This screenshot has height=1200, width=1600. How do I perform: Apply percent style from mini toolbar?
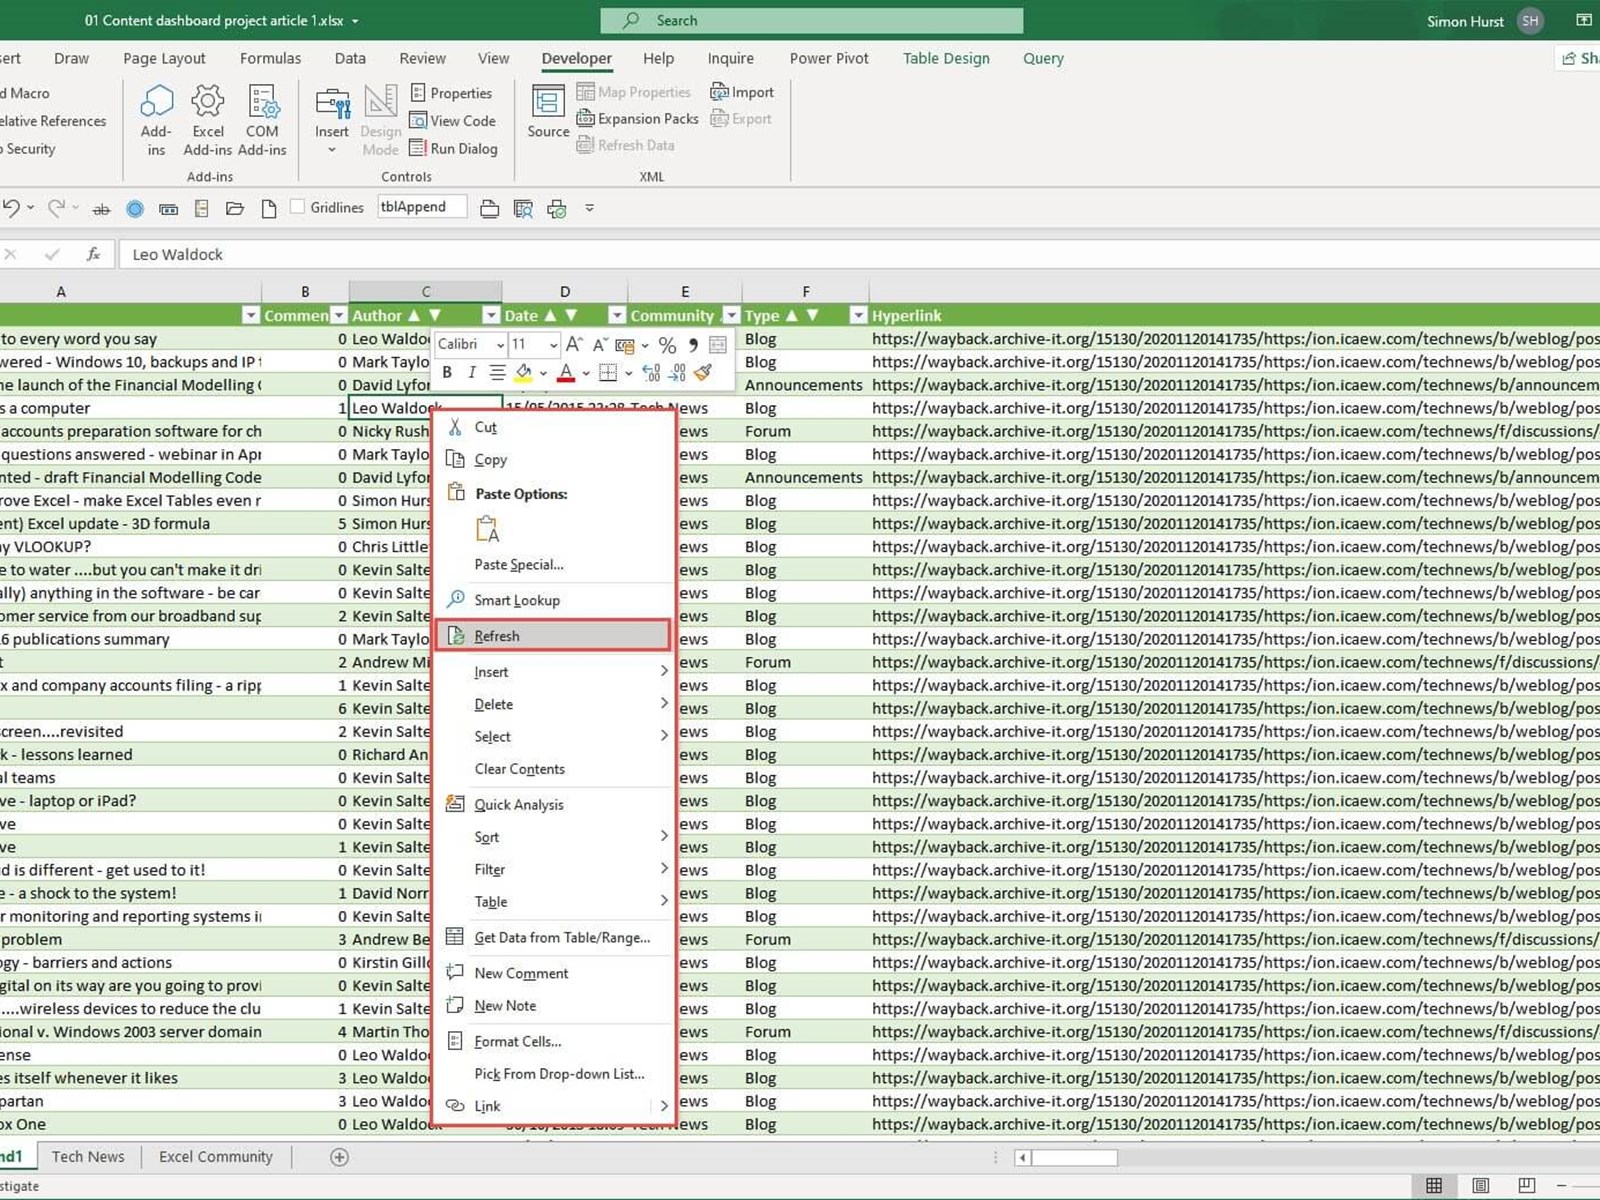click(667, 345)
